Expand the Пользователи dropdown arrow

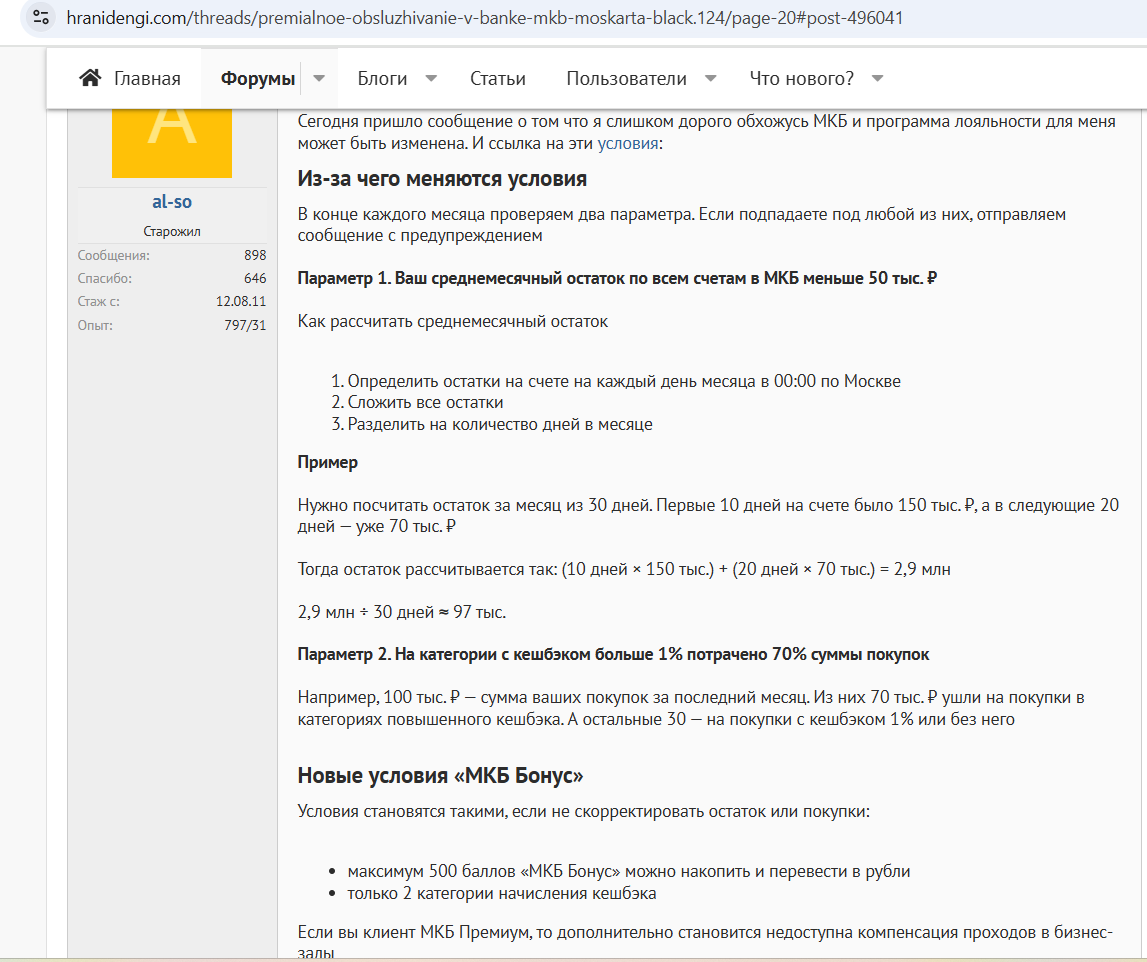[x=710, y=78]
